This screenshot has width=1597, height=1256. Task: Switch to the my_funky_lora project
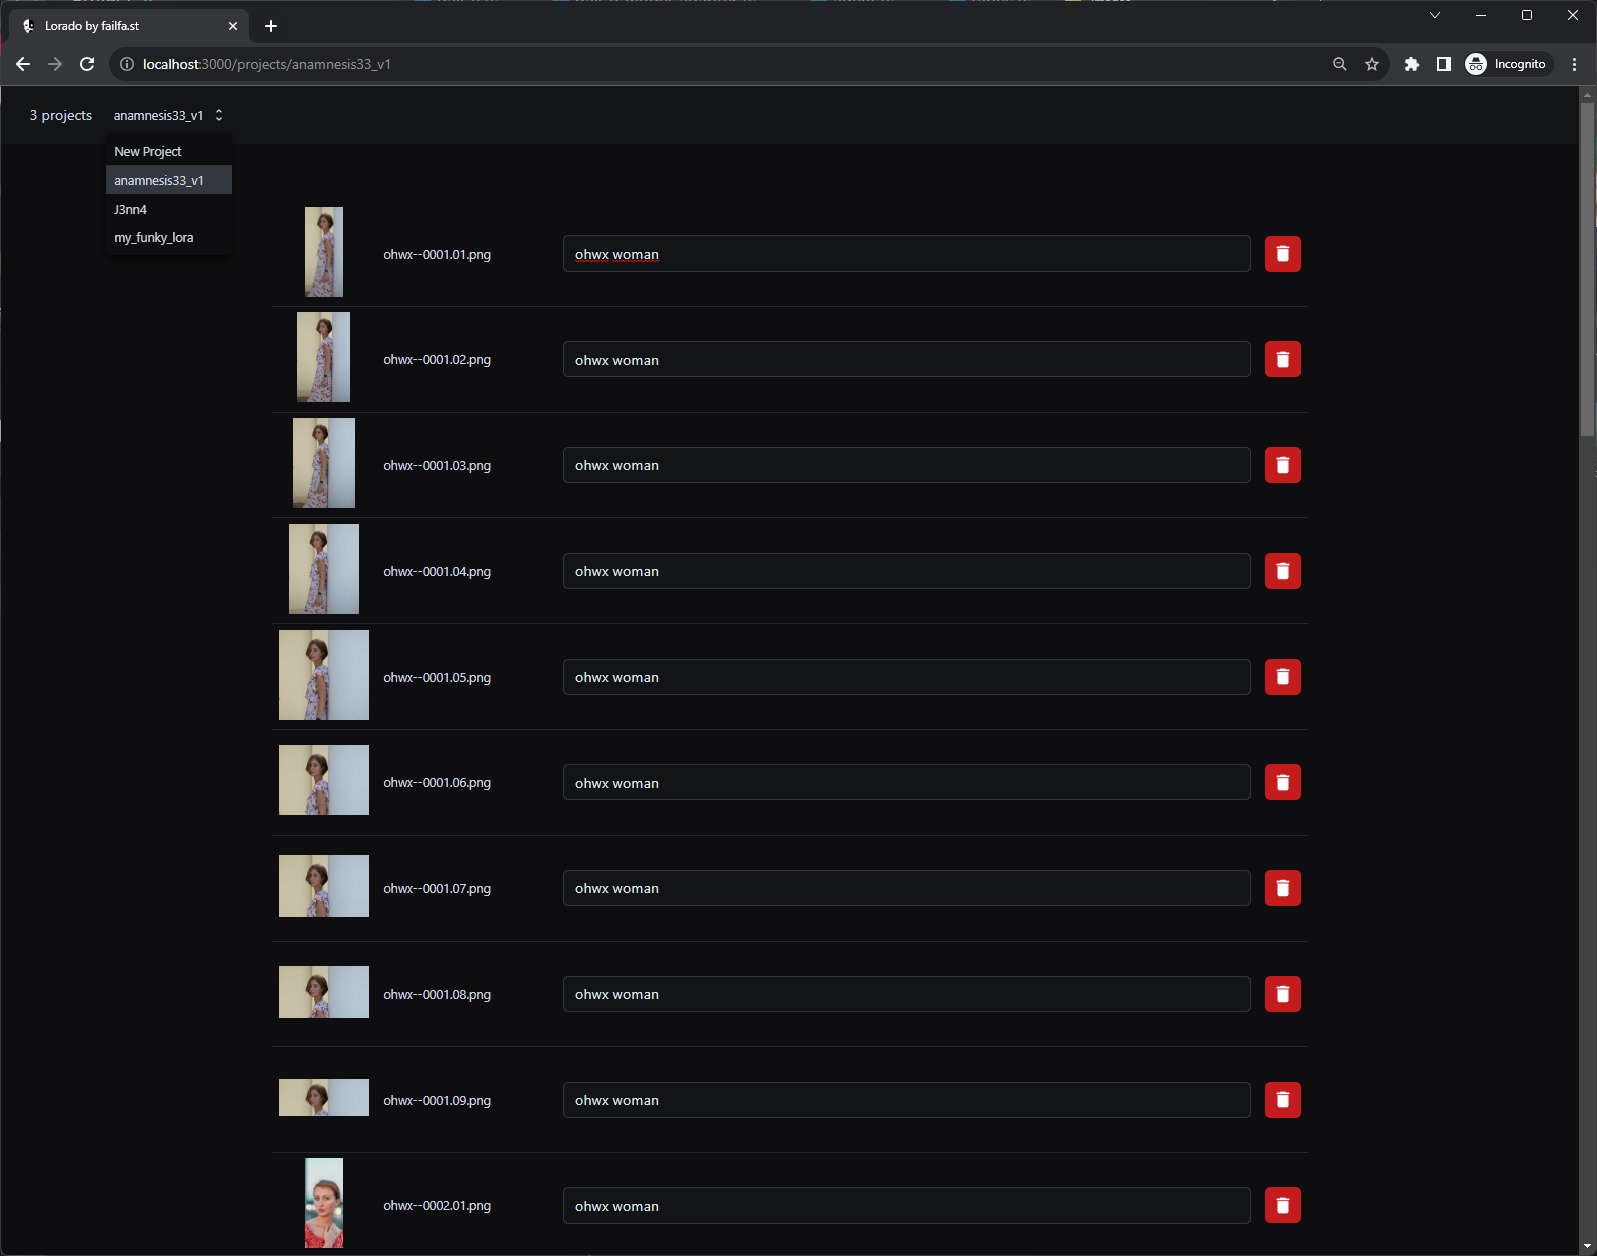pyautogui.click(x=154, y=238)
